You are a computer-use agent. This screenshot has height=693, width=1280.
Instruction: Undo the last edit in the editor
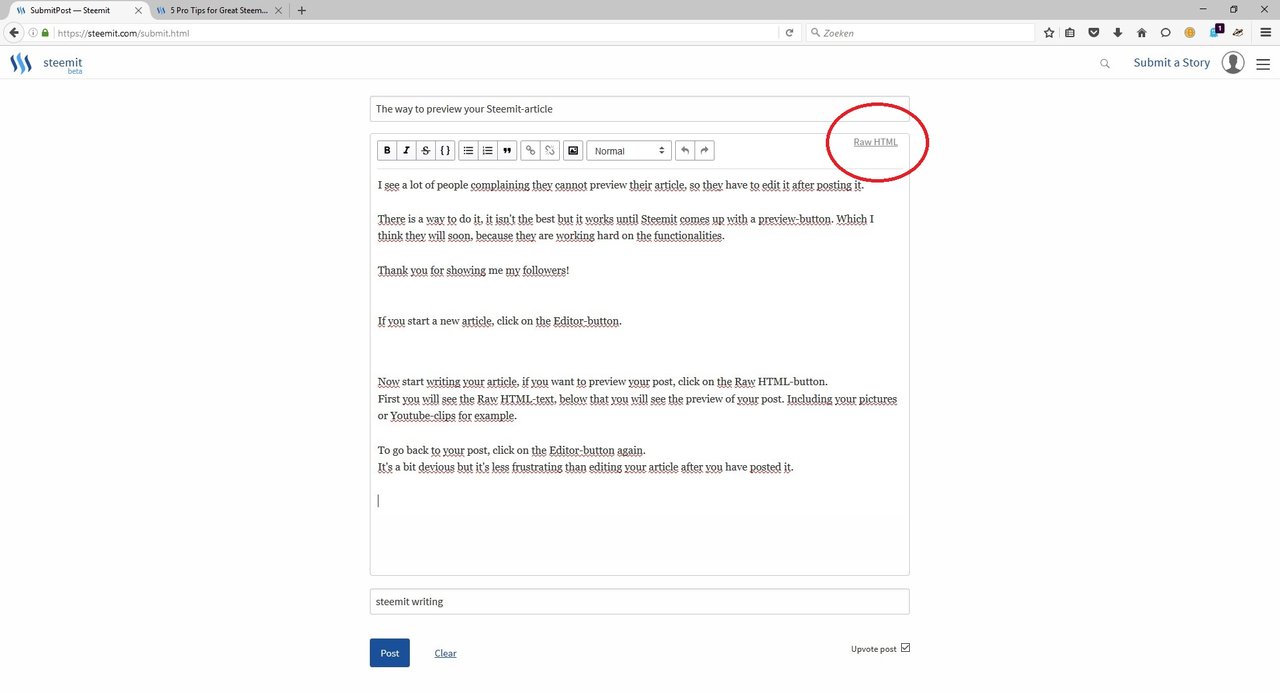[685, 151]
